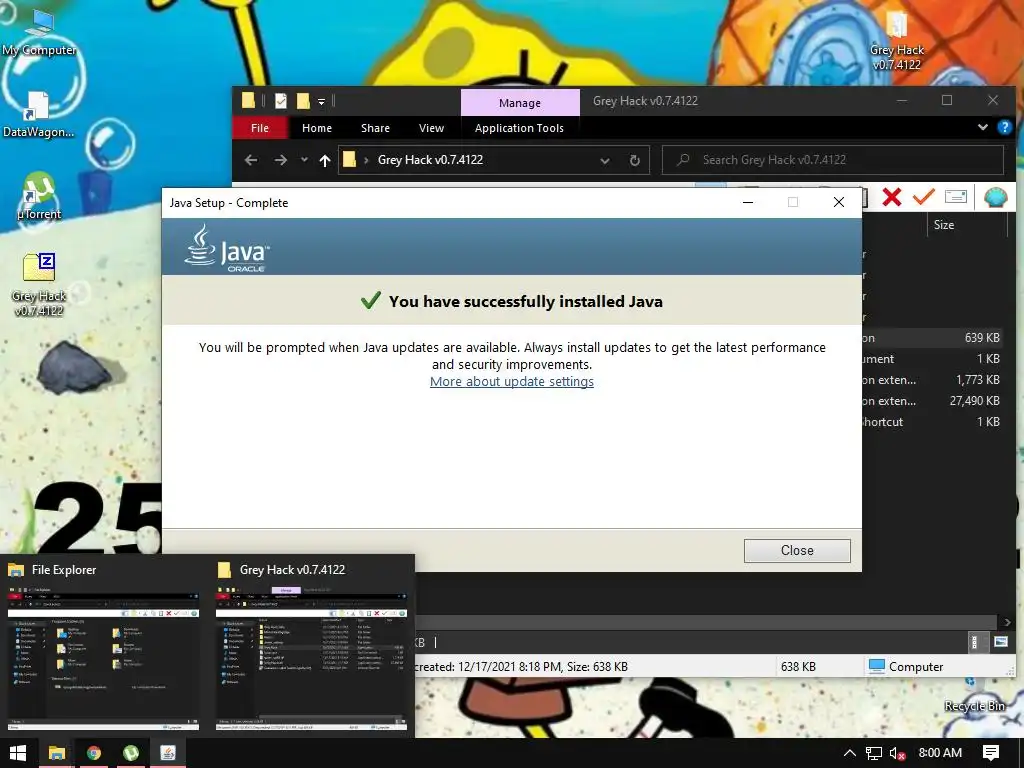1024x768 pixels.
Task: Click the Search Grey Hack v0.7.4122 field
Action: pyautogui.click(x=833, y=160)
